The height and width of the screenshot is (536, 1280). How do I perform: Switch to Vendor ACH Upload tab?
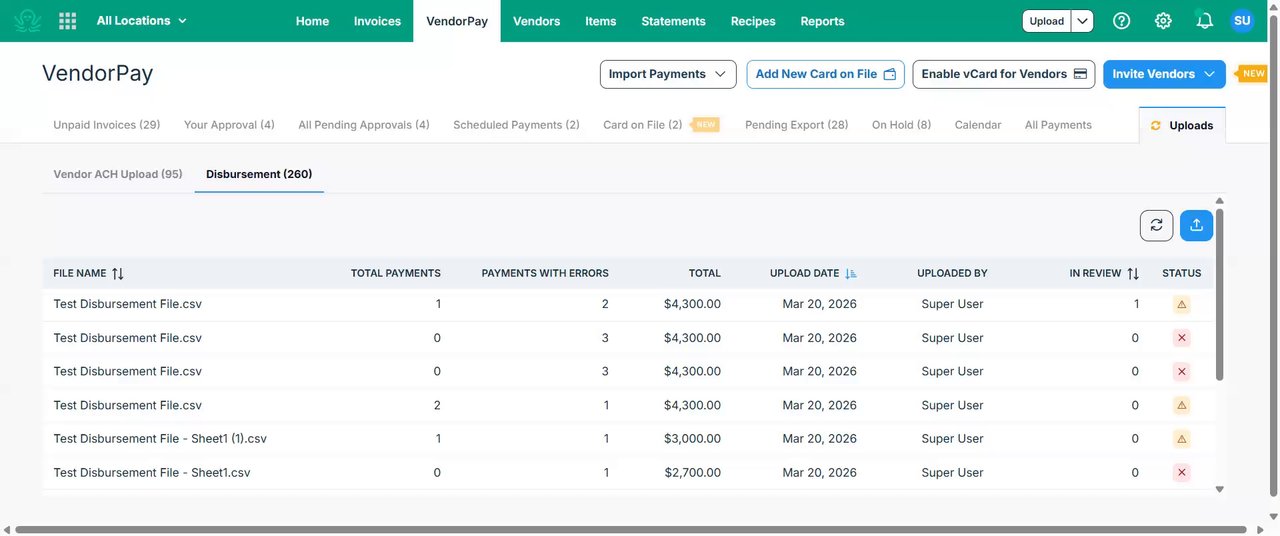pos(118,174)
